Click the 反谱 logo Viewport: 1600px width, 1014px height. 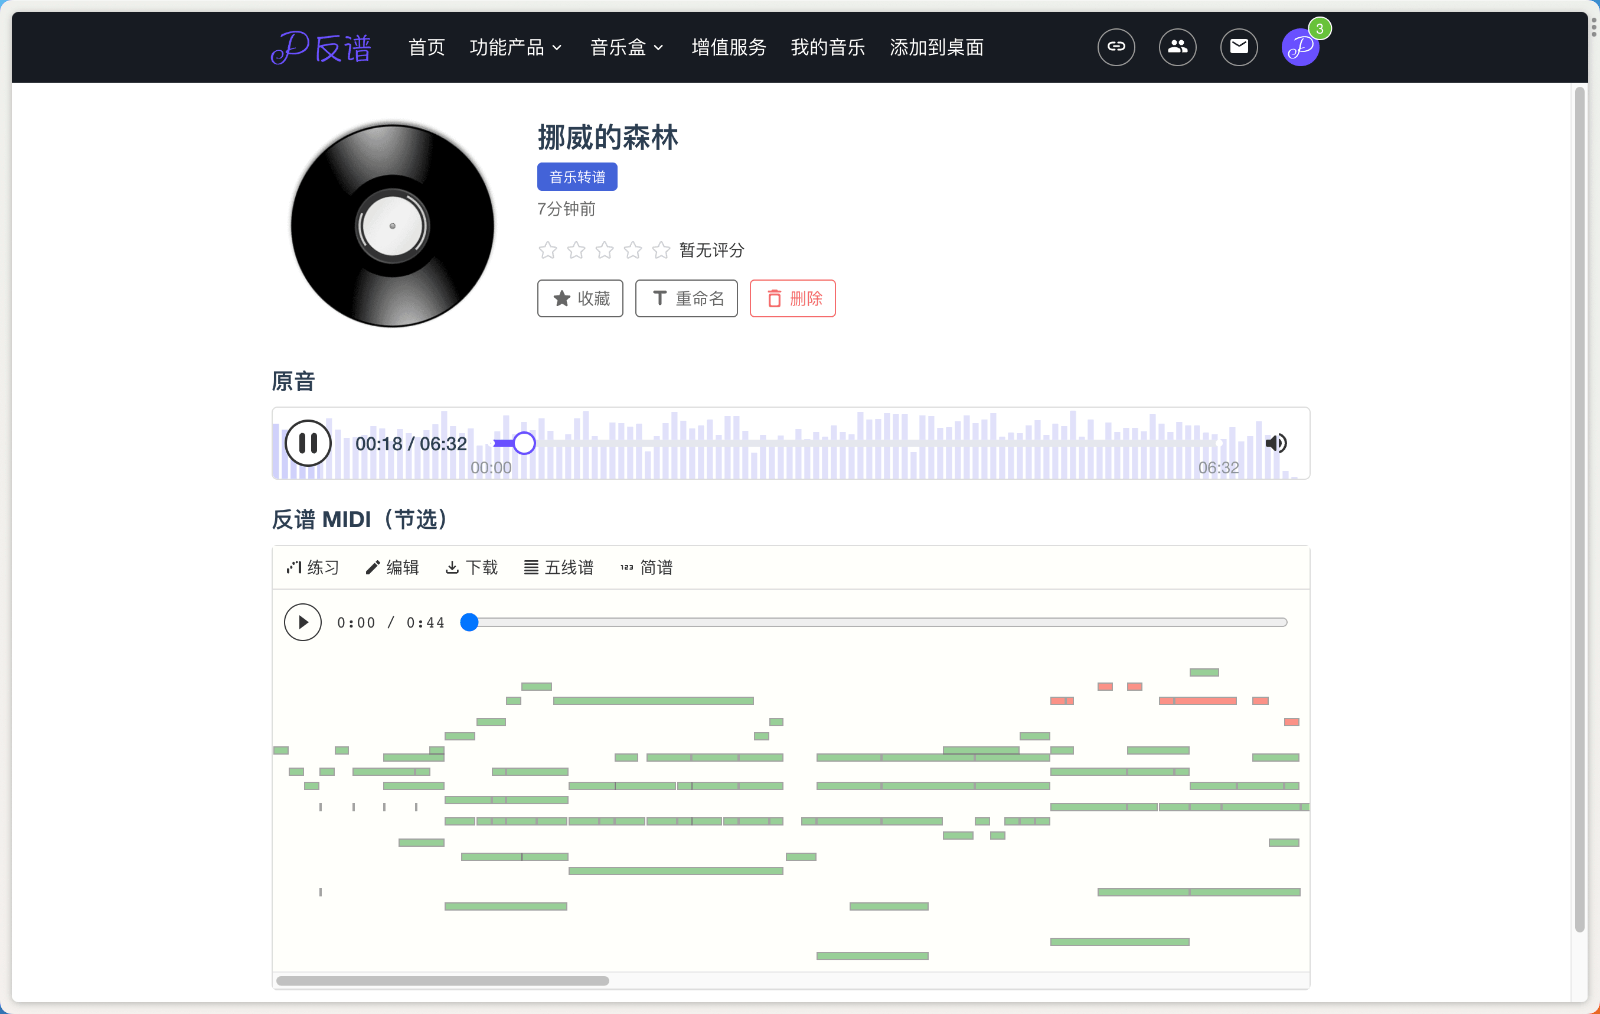pyautogui.click(x=321, y=47)
